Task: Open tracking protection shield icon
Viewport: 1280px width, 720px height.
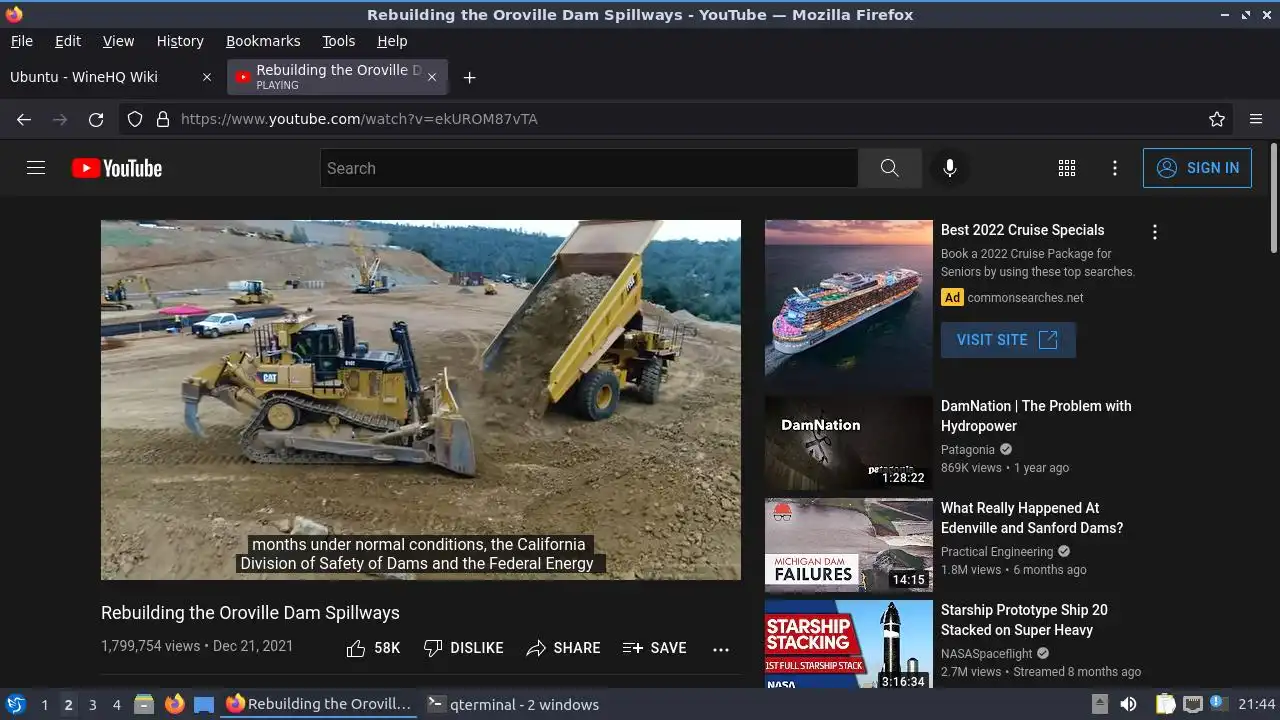Action: [135, 119]
